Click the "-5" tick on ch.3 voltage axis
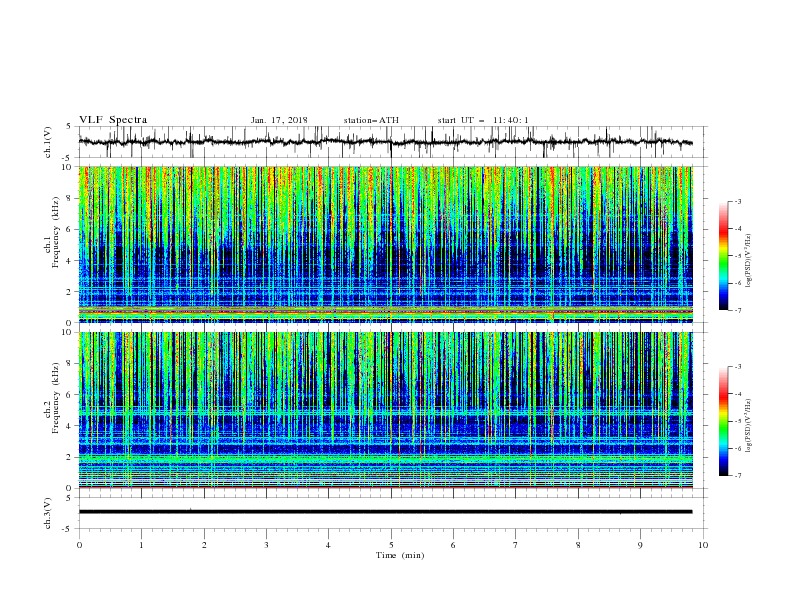The height and width of the screenshot is (612, 792). pyautogui.click(x=68, y=529)
